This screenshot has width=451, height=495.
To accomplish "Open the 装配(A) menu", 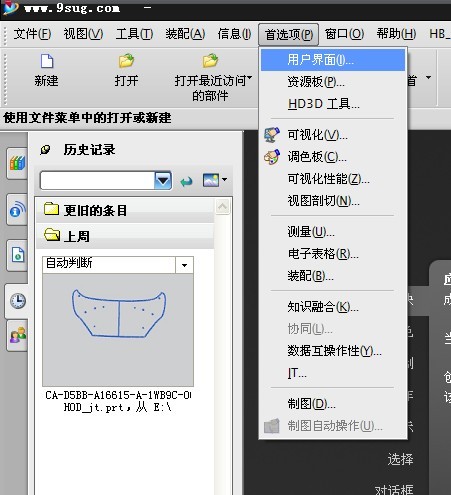I will click(x=185, y=34).
